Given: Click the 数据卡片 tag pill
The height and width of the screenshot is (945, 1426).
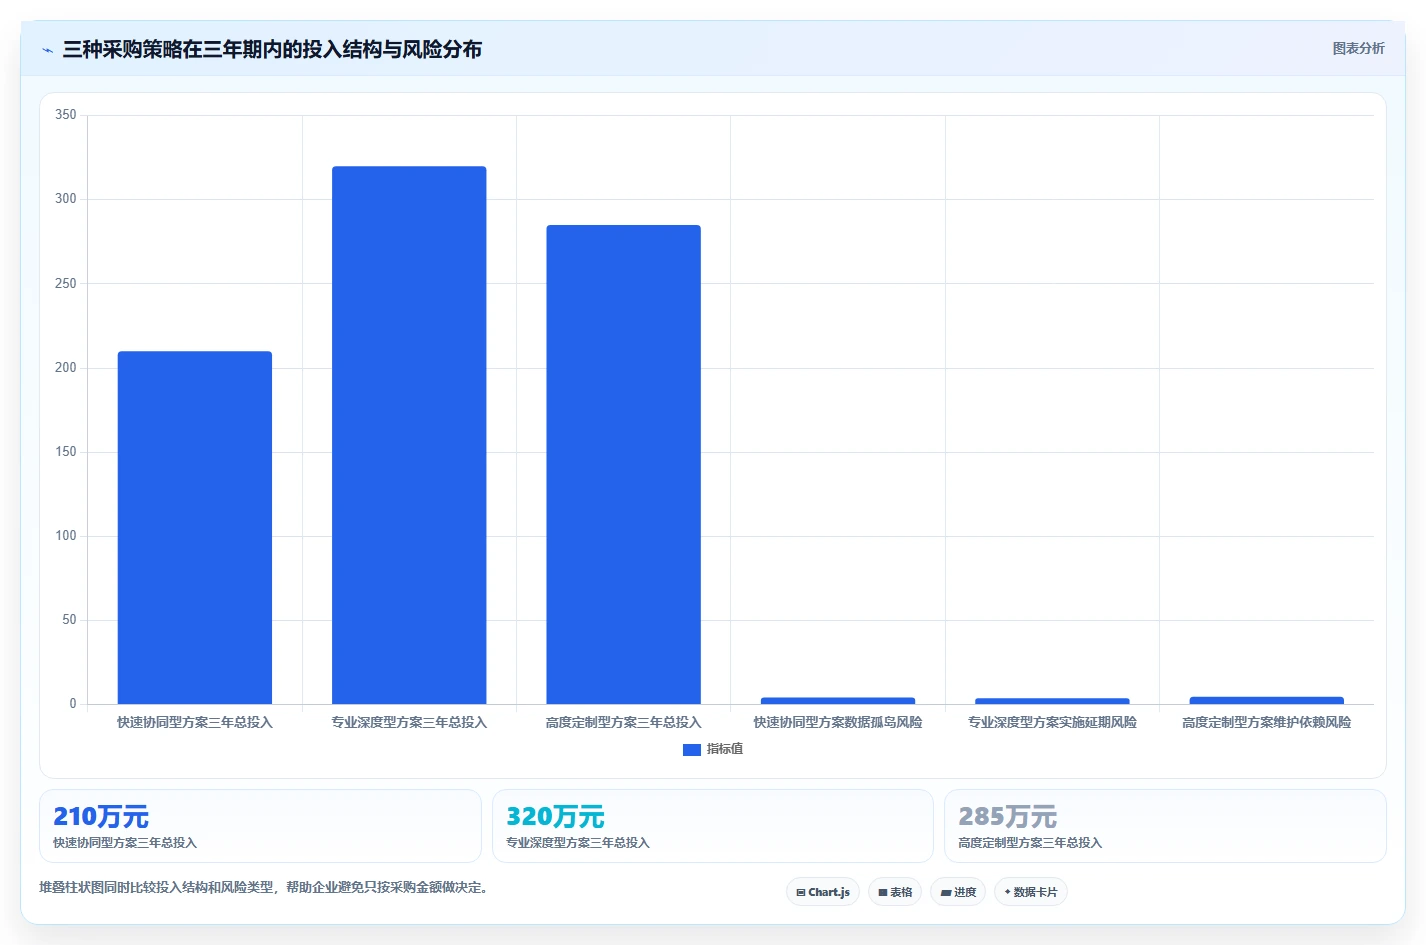Looking at the screenshot, I should pyautogui.click(x=1031, y=892).
